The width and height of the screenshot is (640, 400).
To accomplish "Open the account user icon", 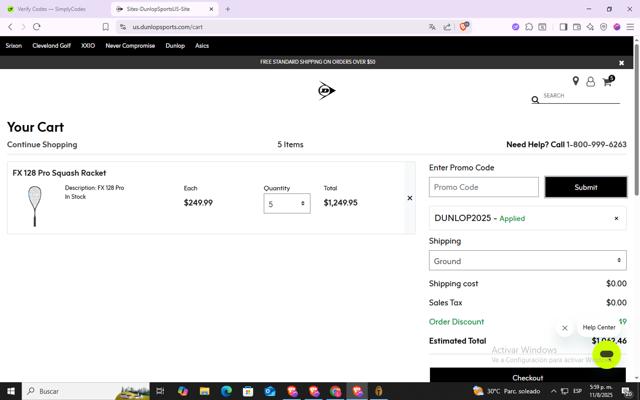I will point(590,82).
